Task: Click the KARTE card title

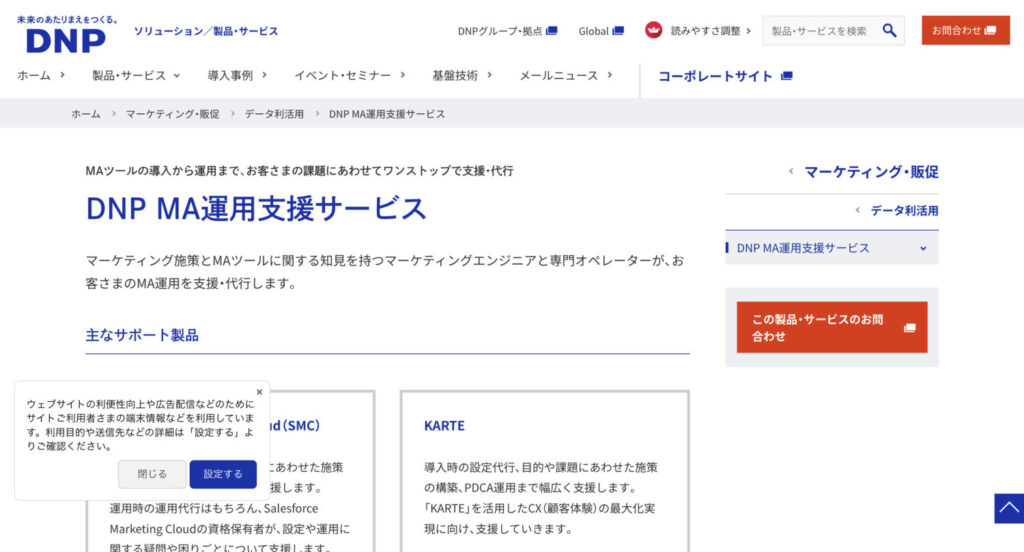Action: [x=444, y=426]
